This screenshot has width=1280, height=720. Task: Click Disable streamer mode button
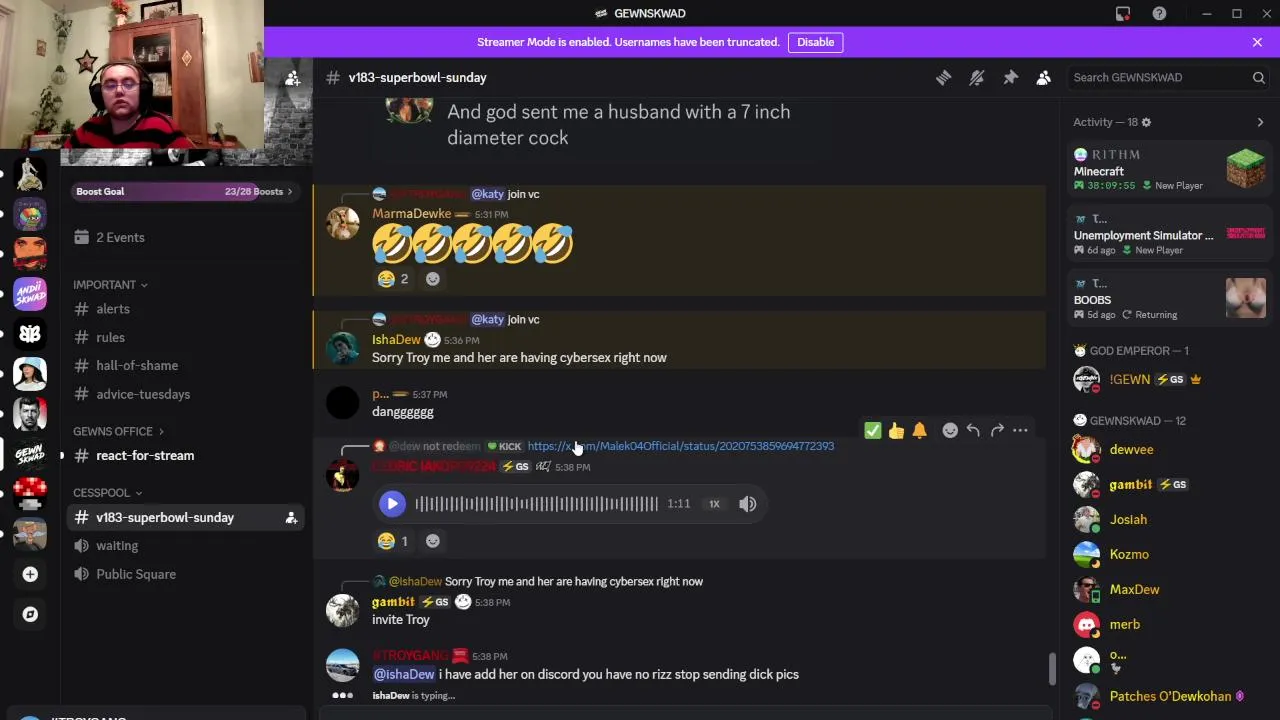pos(815,42)
